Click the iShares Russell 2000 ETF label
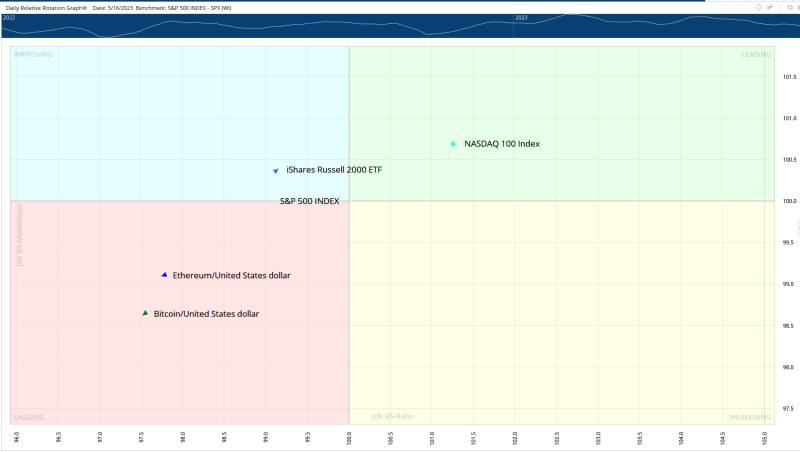800x452 pixels. 334,170
